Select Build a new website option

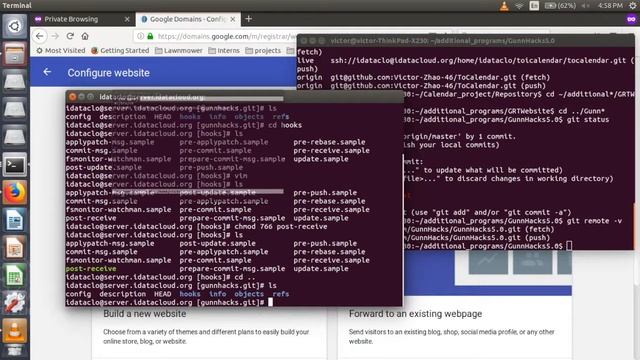(144, 313)
